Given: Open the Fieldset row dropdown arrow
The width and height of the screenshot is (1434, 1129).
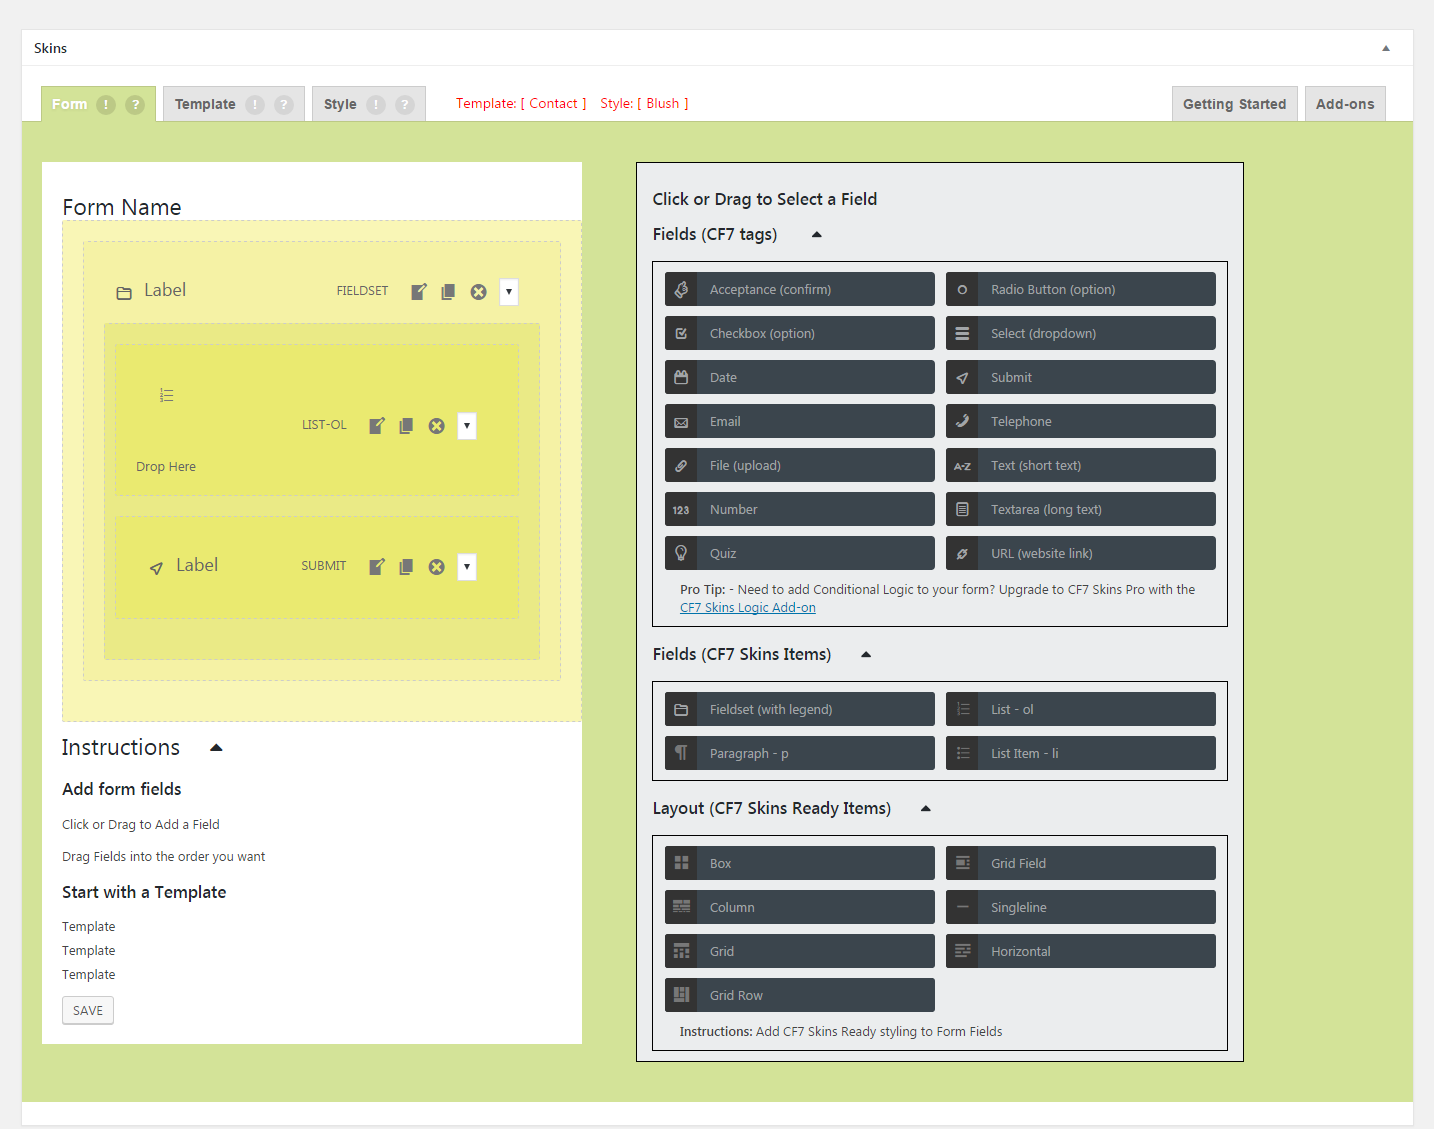Looking at the screenshot, I should pyautogui.click(x=509, y=292).
